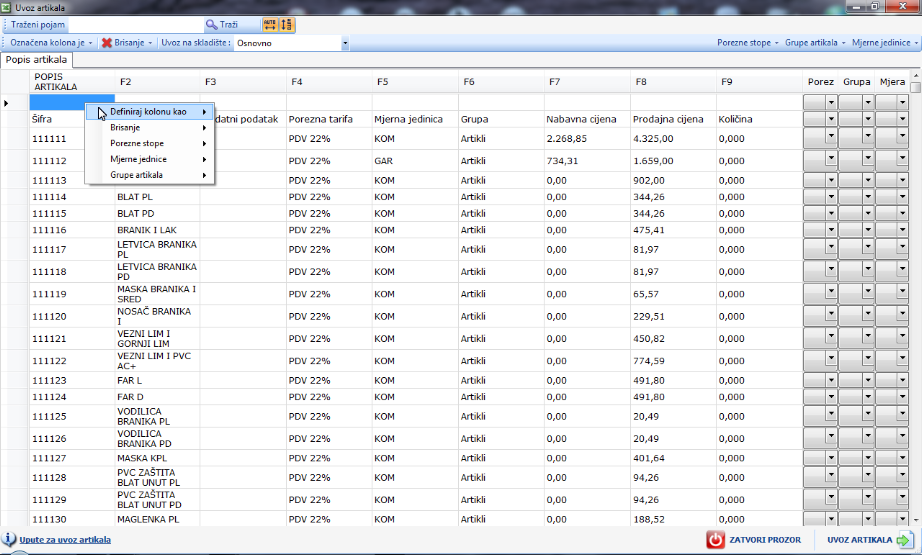Toggle the auto row height icon
The height and width of the screenshot is (555, 922).
pos(286,25)
